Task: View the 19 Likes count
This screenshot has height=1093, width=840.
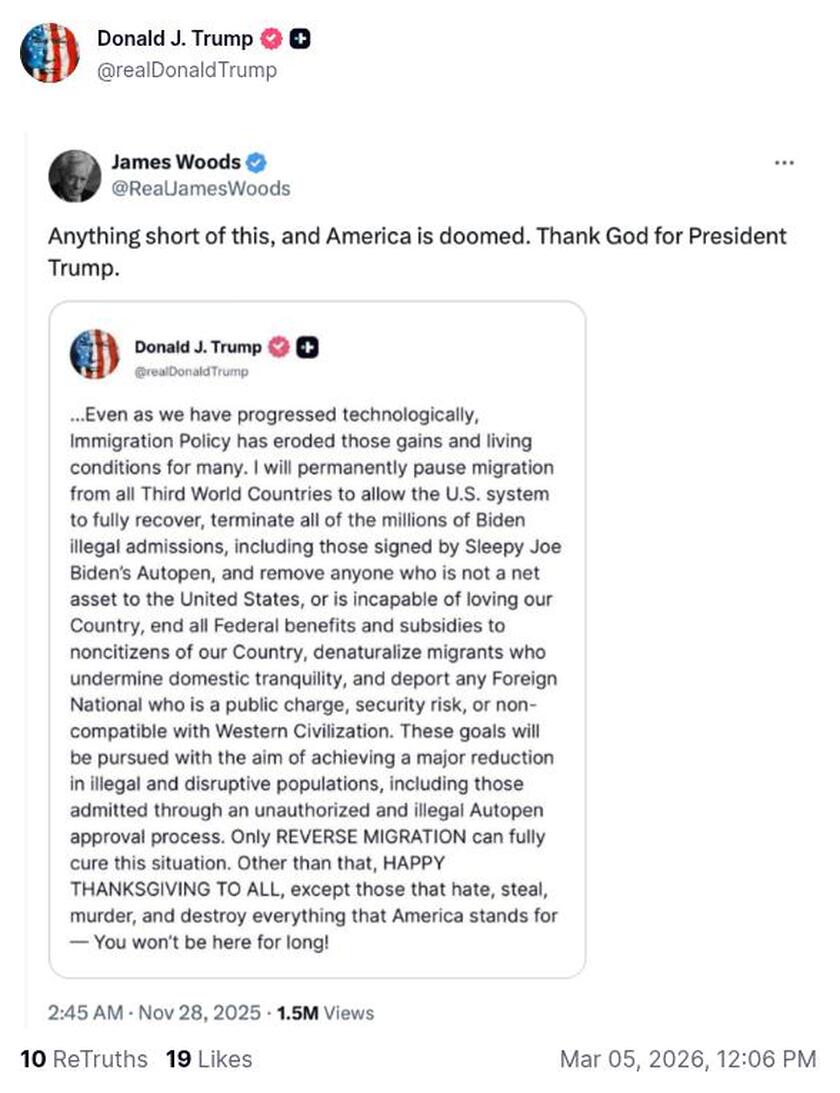Action: click(x=209, y=1059)
